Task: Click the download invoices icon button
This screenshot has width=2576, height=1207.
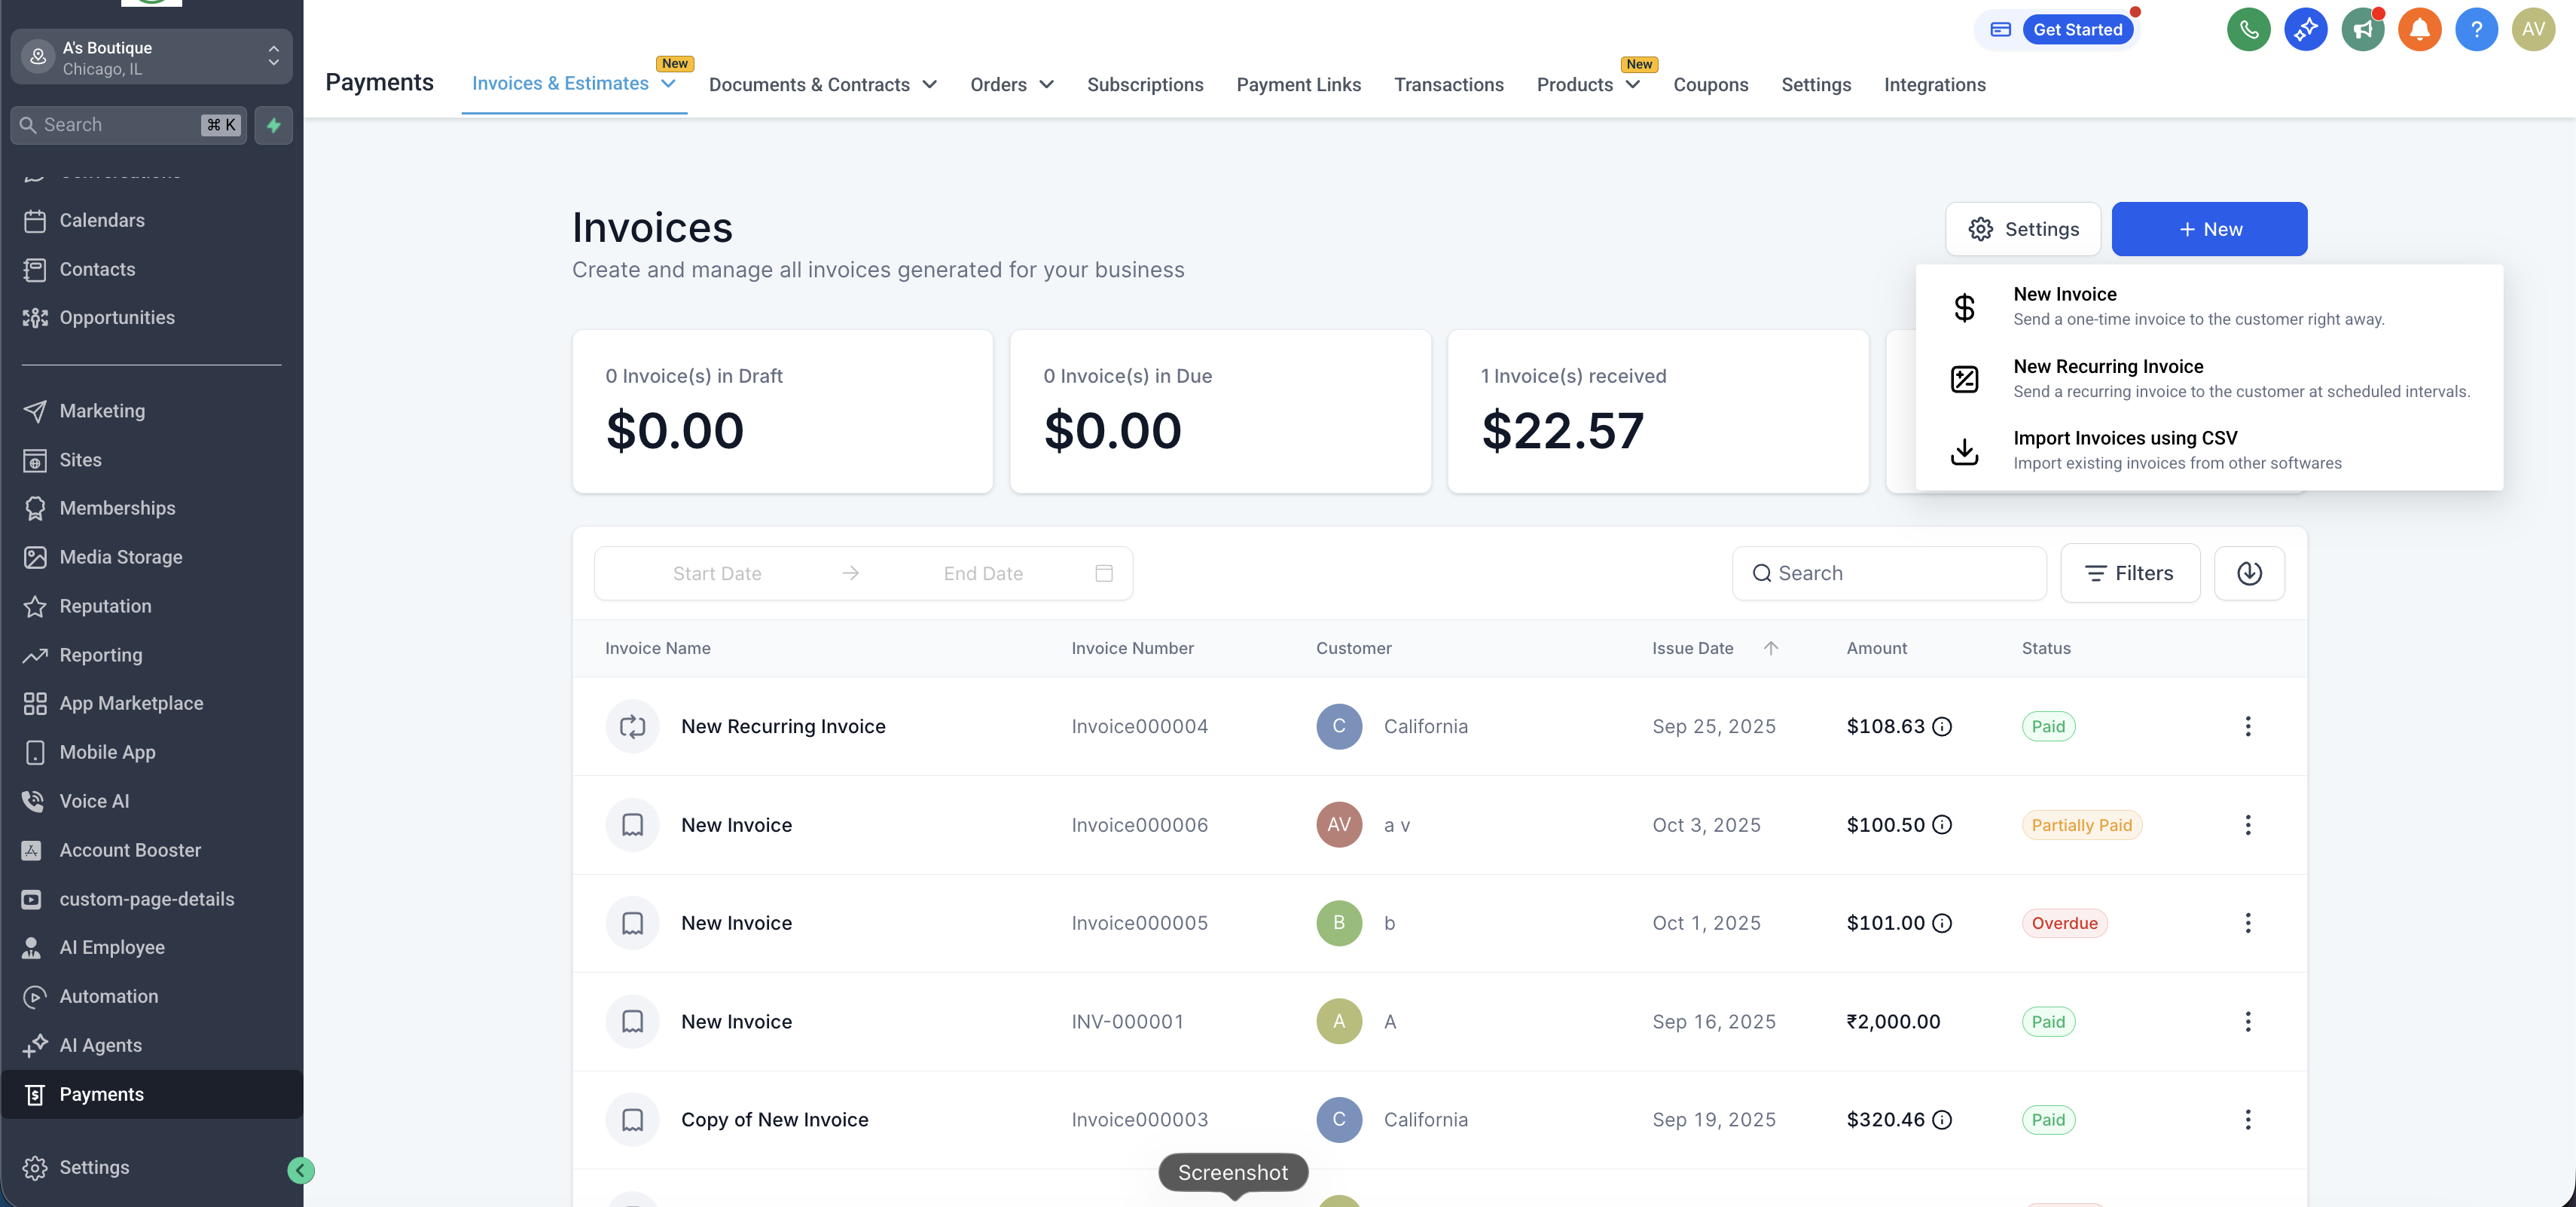Action: click(x=2249, y=573)
